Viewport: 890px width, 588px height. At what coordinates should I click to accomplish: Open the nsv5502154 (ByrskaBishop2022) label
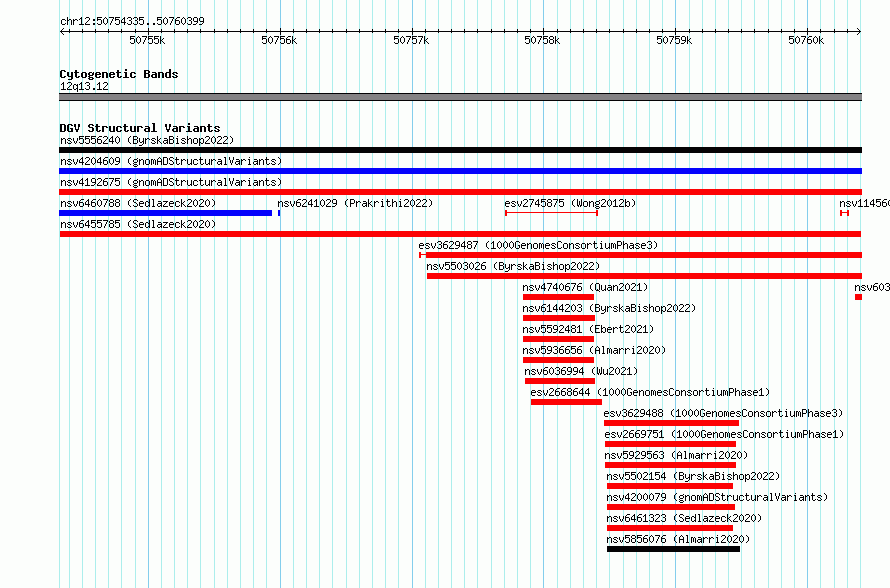(x=693, y=476)
